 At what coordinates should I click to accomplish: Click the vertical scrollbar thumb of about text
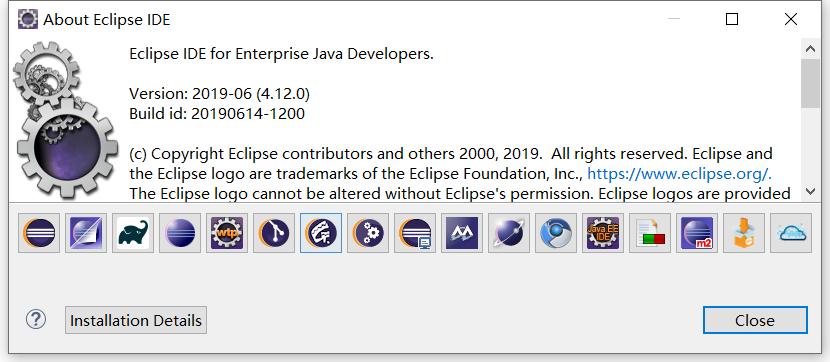[810, 84]
